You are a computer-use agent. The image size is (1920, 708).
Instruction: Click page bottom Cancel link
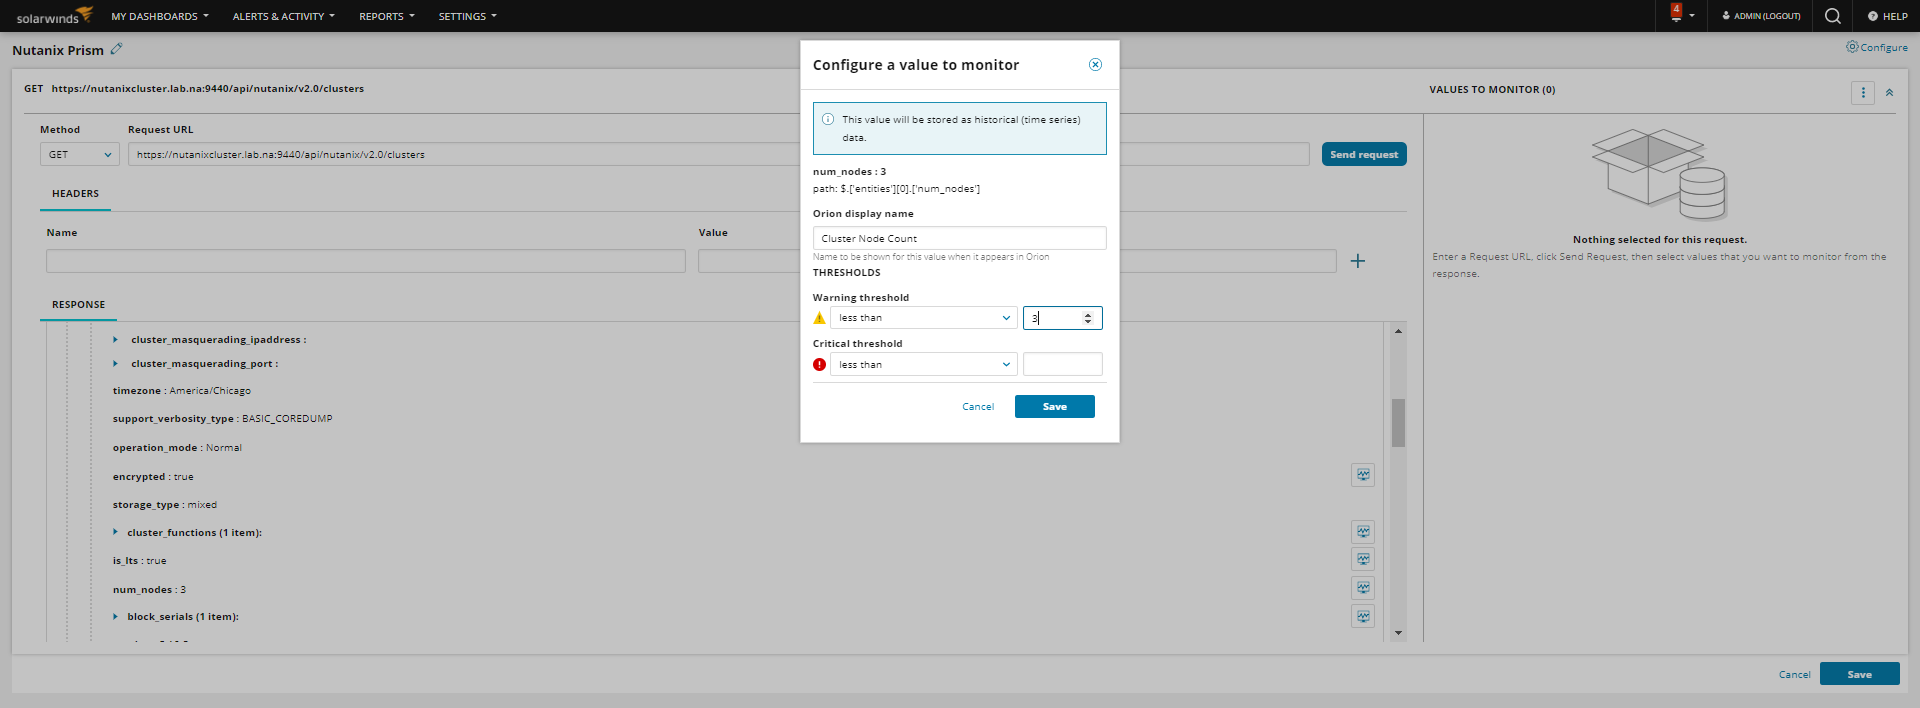click(x=1794, y=675)
